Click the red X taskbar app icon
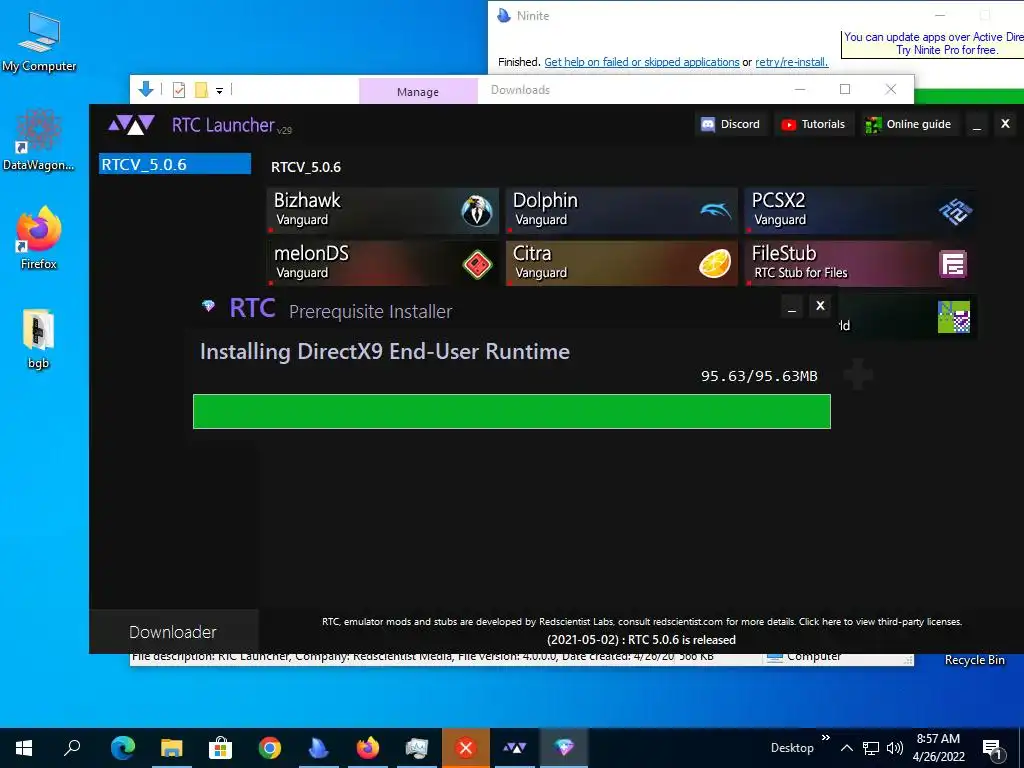This screenshot has height=768, width=1024. [x=466, y=748]
